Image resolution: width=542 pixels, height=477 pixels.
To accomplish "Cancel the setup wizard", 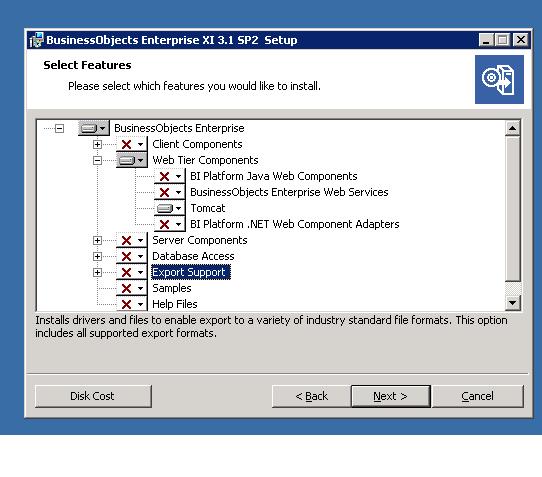I will pyautogui.click(x=478, y=396).
